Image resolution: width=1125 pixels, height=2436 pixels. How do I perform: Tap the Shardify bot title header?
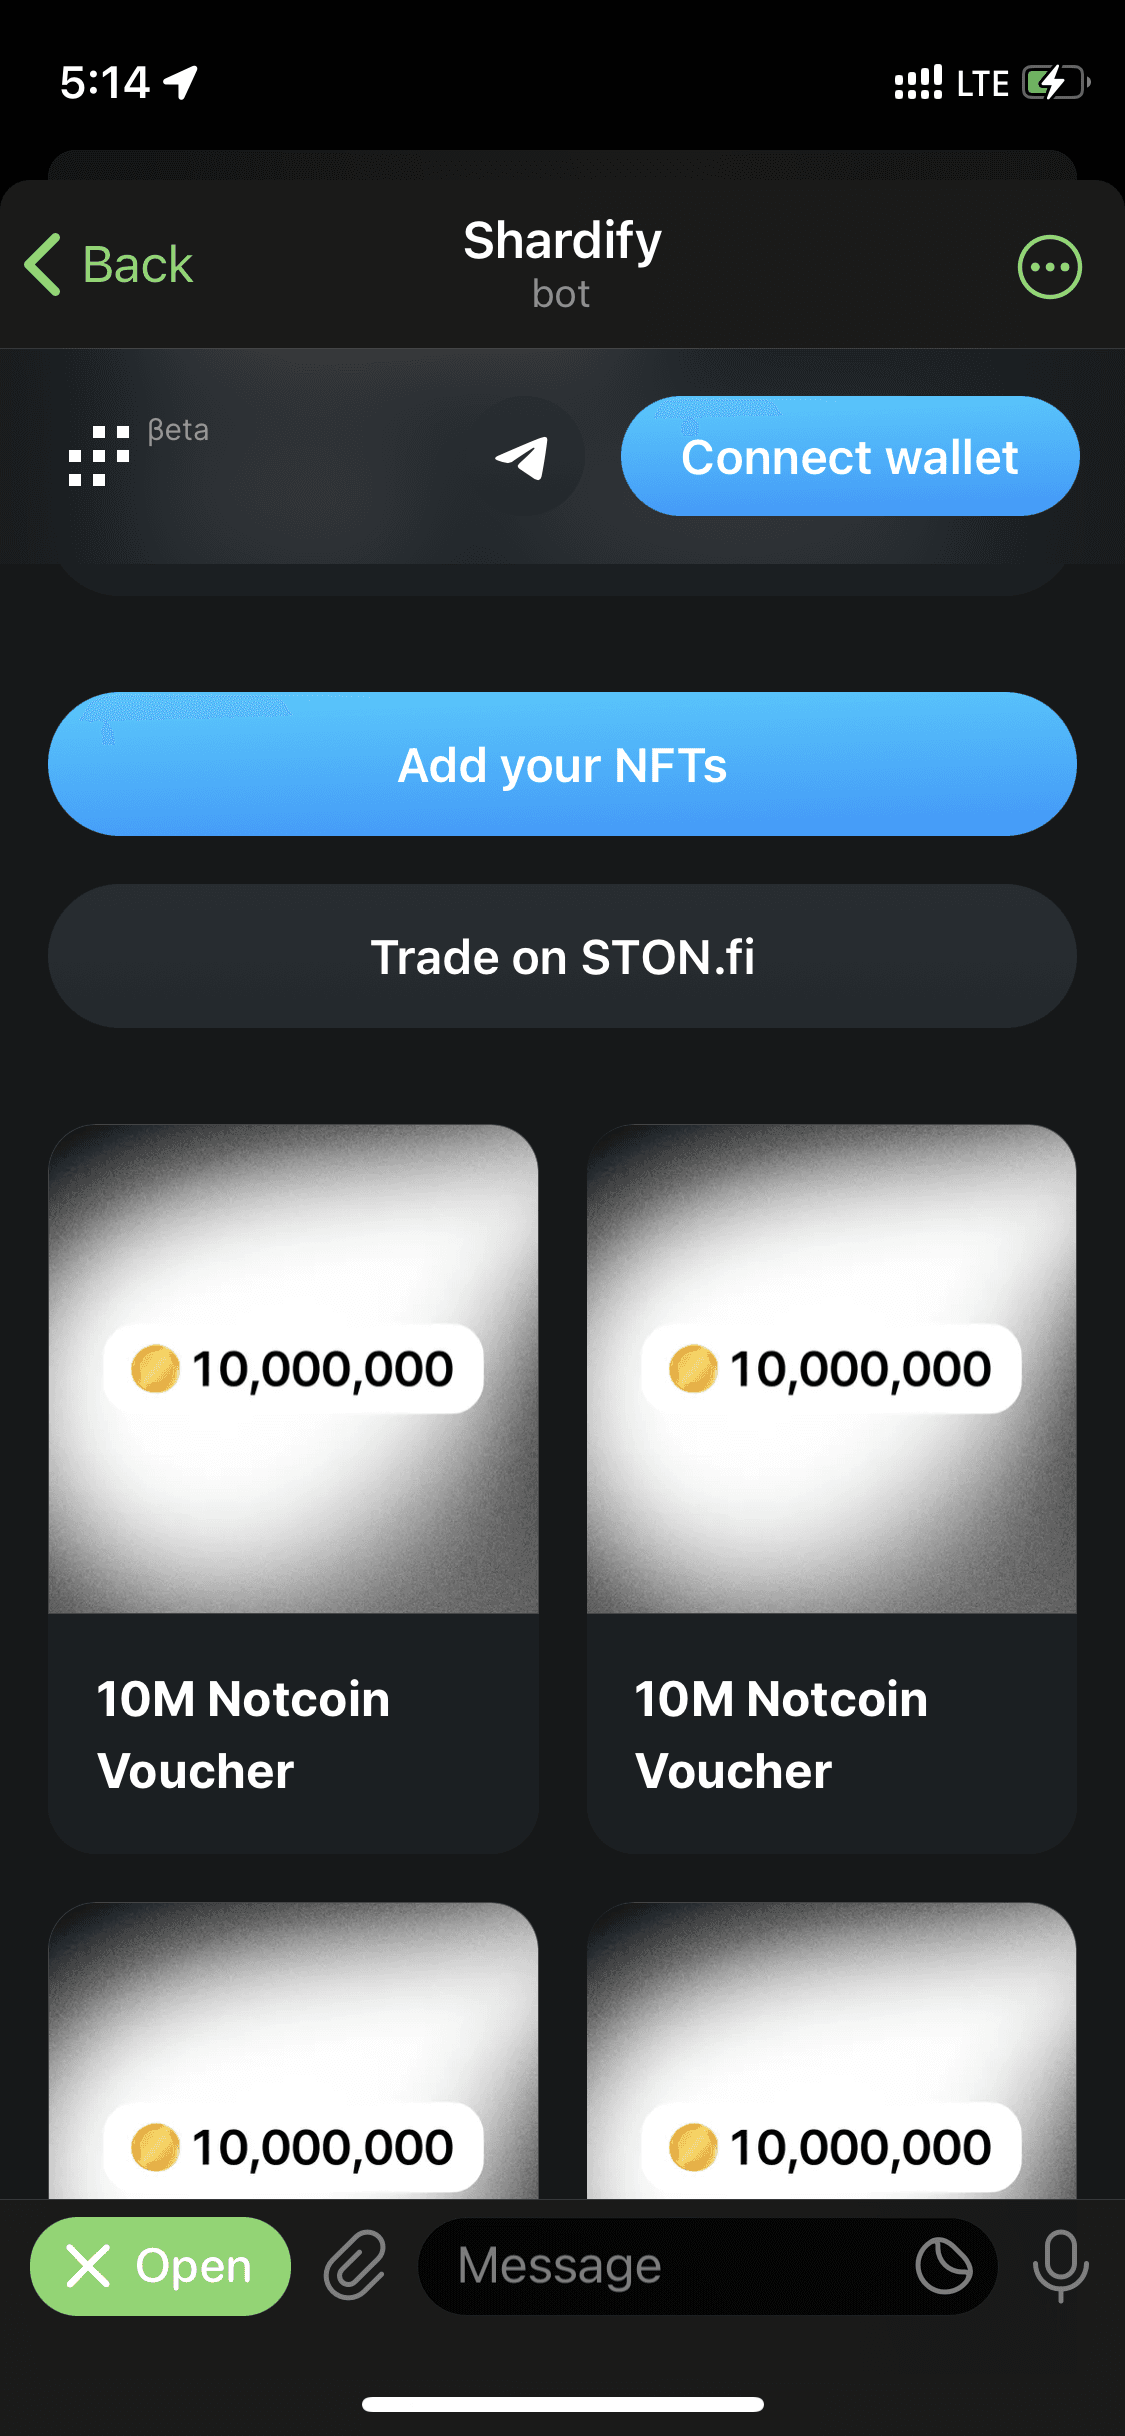tap(562, 264)
